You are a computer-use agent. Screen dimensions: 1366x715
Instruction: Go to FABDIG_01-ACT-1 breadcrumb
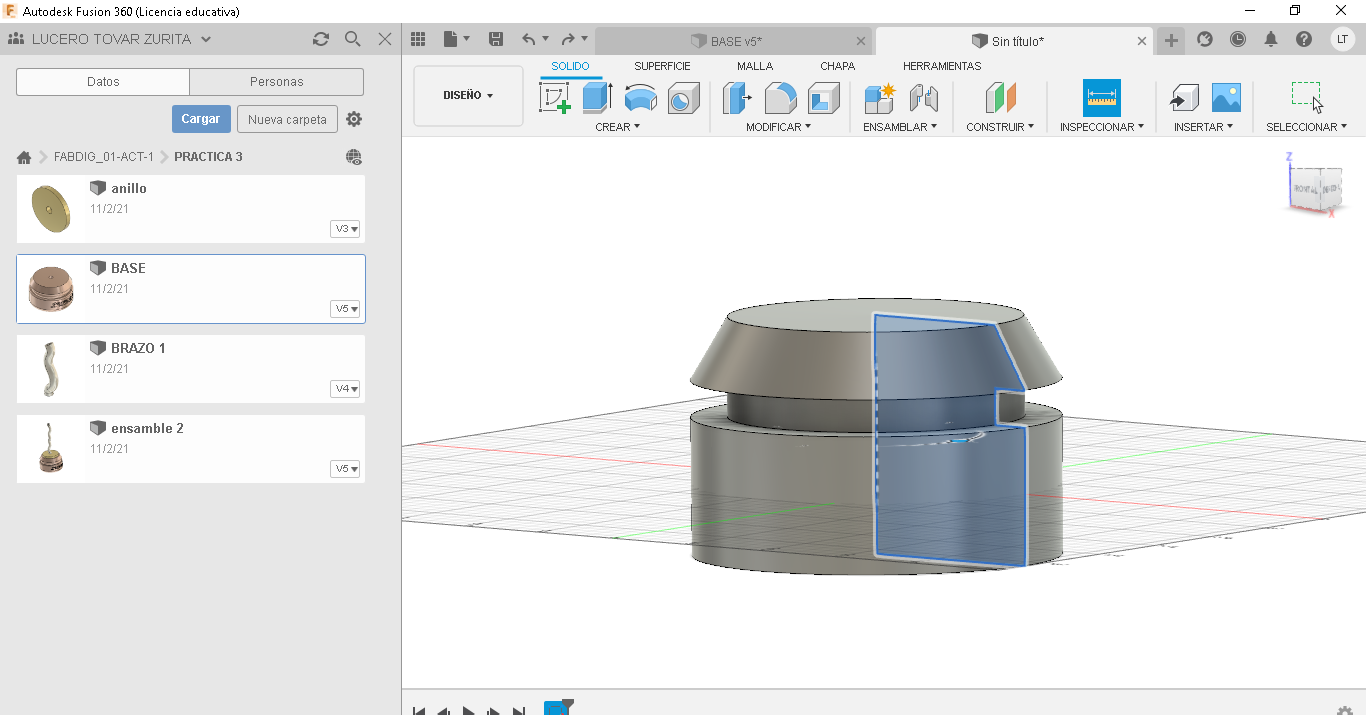tap(104, 157)
